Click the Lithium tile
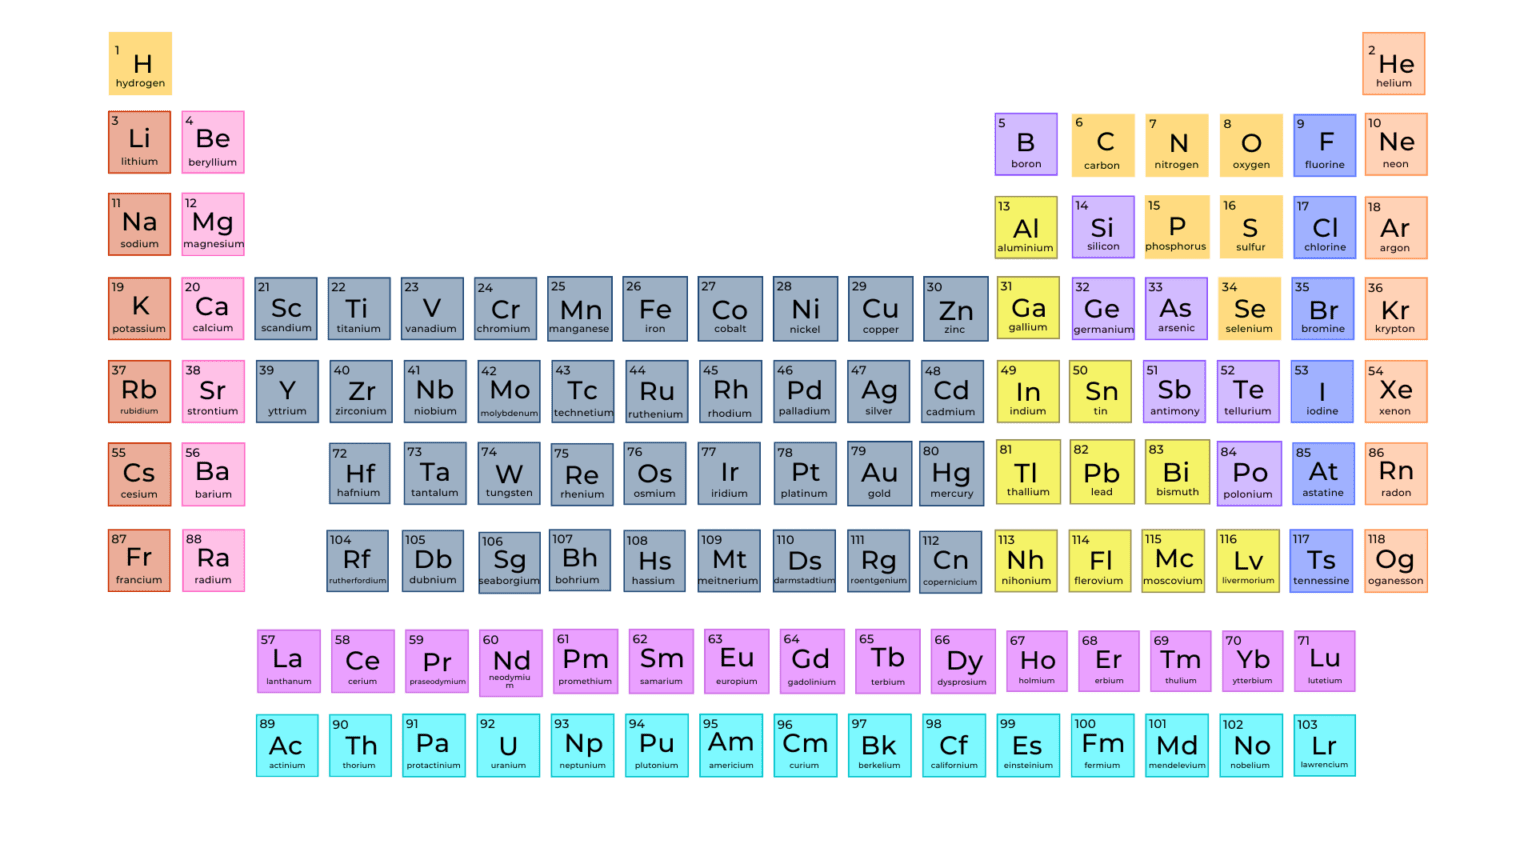Image resolution: width=1536 pixels, height=864 pixels. [x=140, y=142]
